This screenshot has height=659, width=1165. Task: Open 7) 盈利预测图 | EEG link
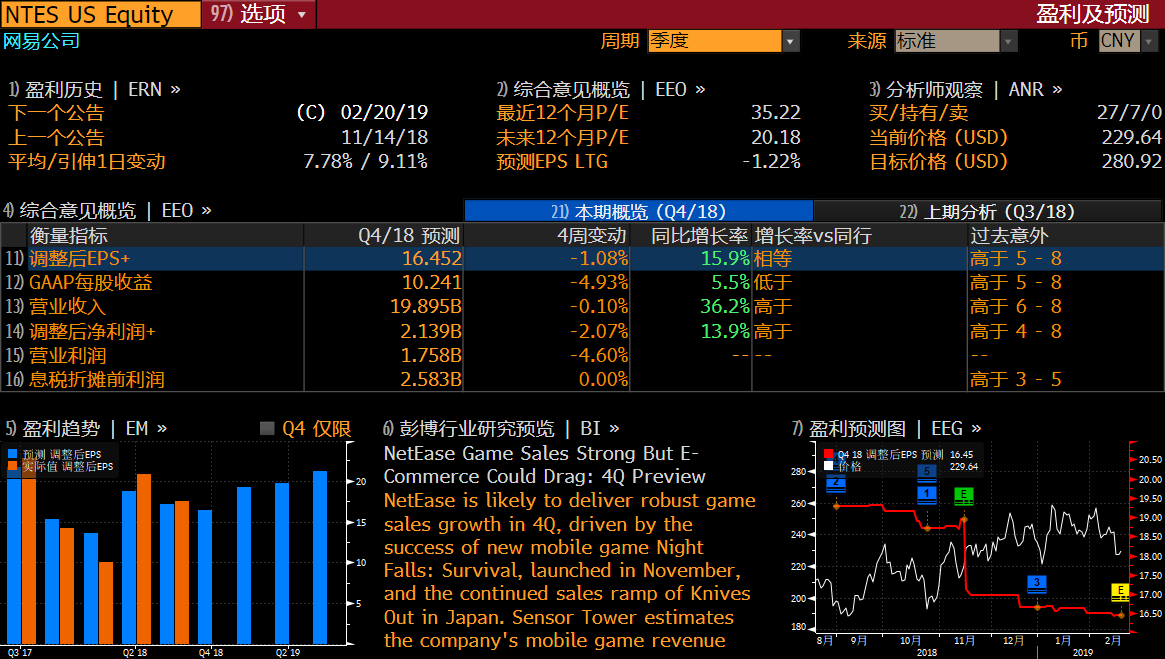pyautogui.click(x=886, y=428)
